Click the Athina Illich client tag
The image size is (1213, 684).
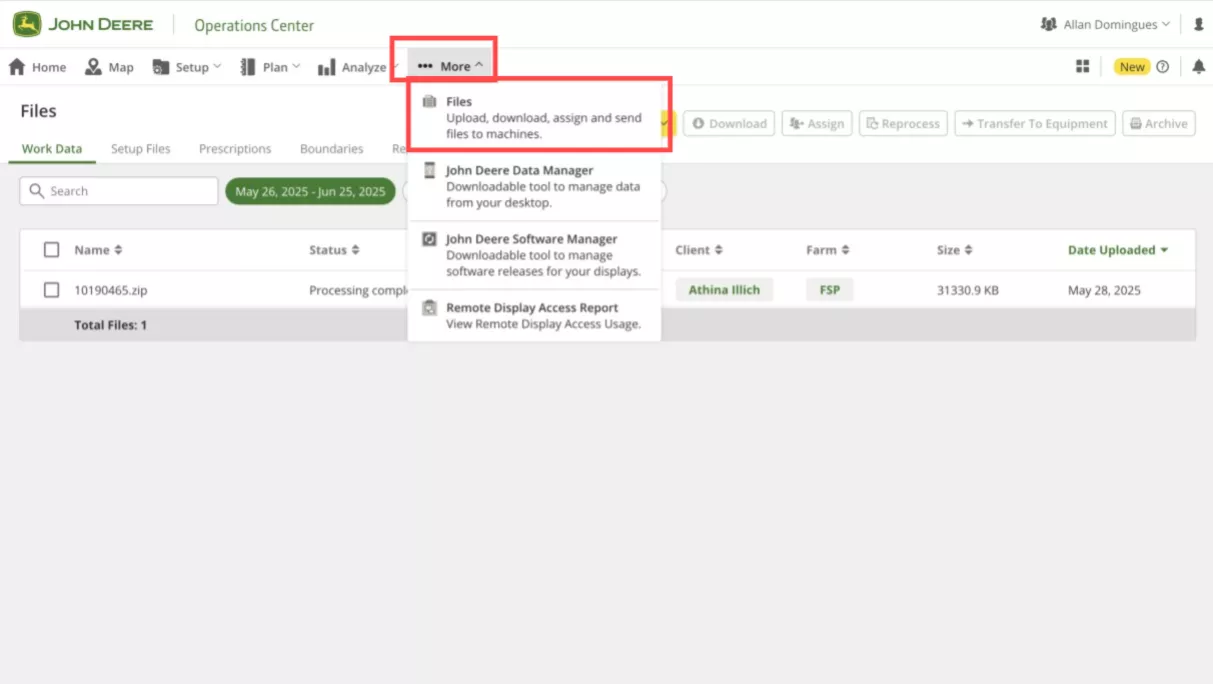click(724, 290)
